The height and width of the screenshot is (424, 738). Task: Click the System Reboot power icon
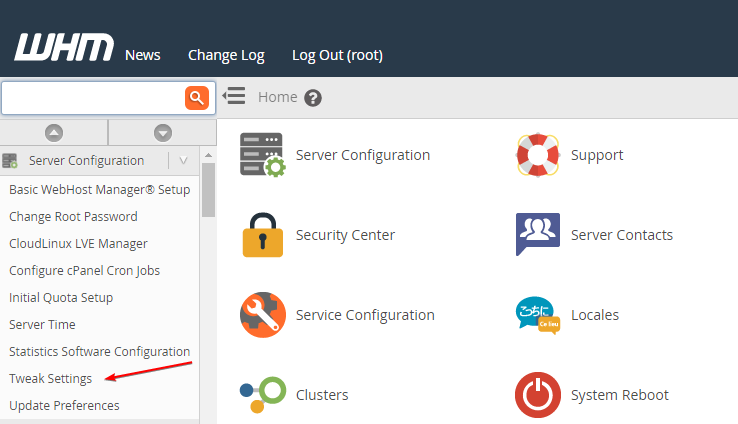537,395
